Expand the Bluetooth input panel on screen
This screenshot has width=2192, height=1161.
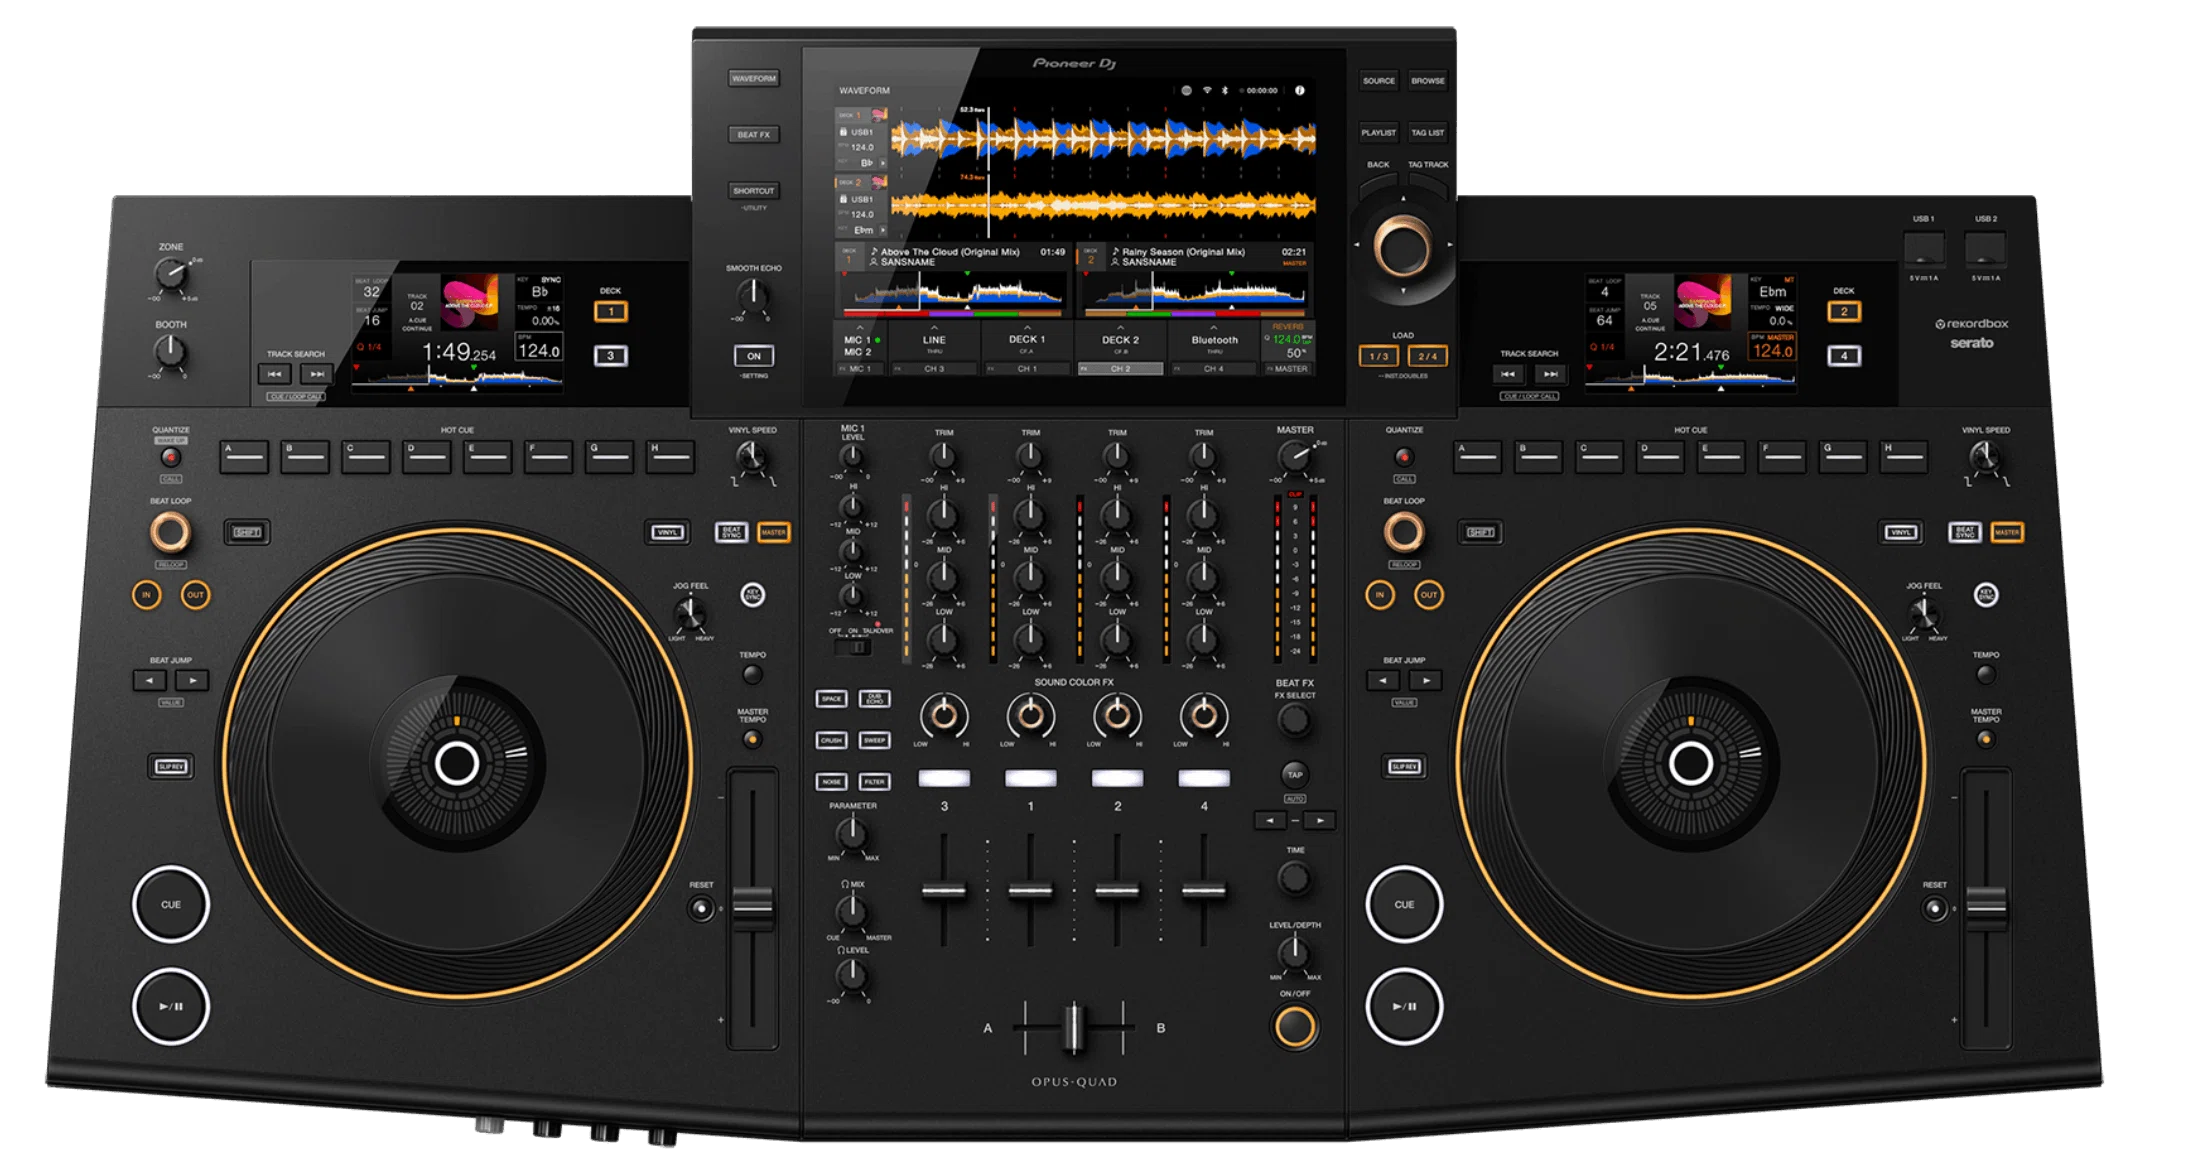point(1214,346)
